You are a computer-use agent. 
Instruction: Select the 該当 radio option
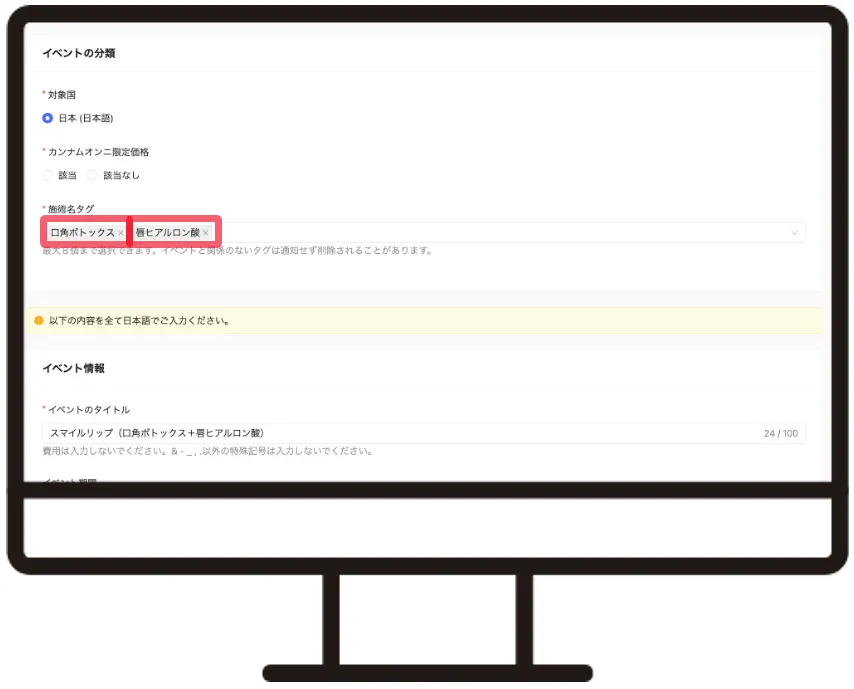[47, 175]
